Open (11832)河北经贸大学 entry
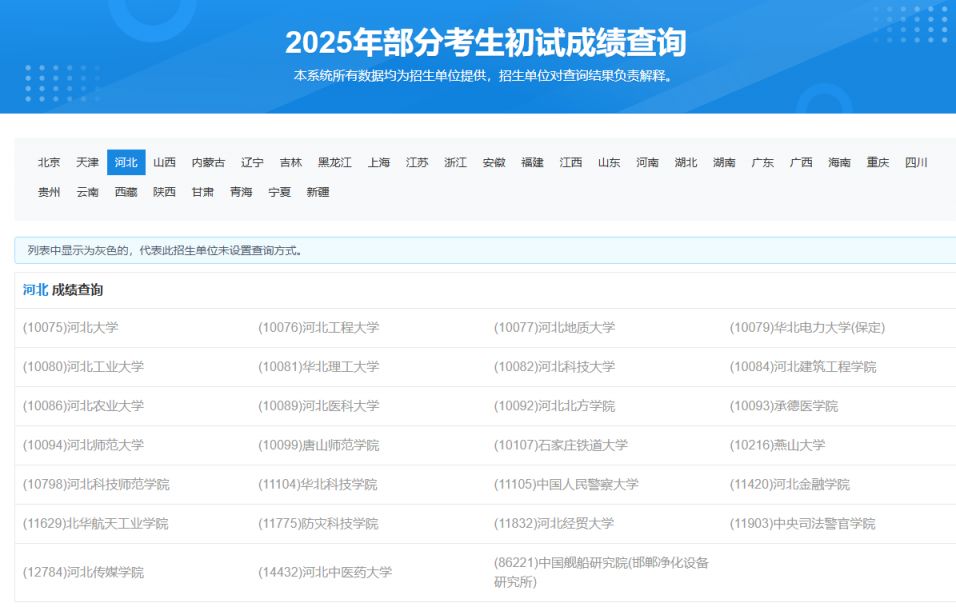 [554, 524]
